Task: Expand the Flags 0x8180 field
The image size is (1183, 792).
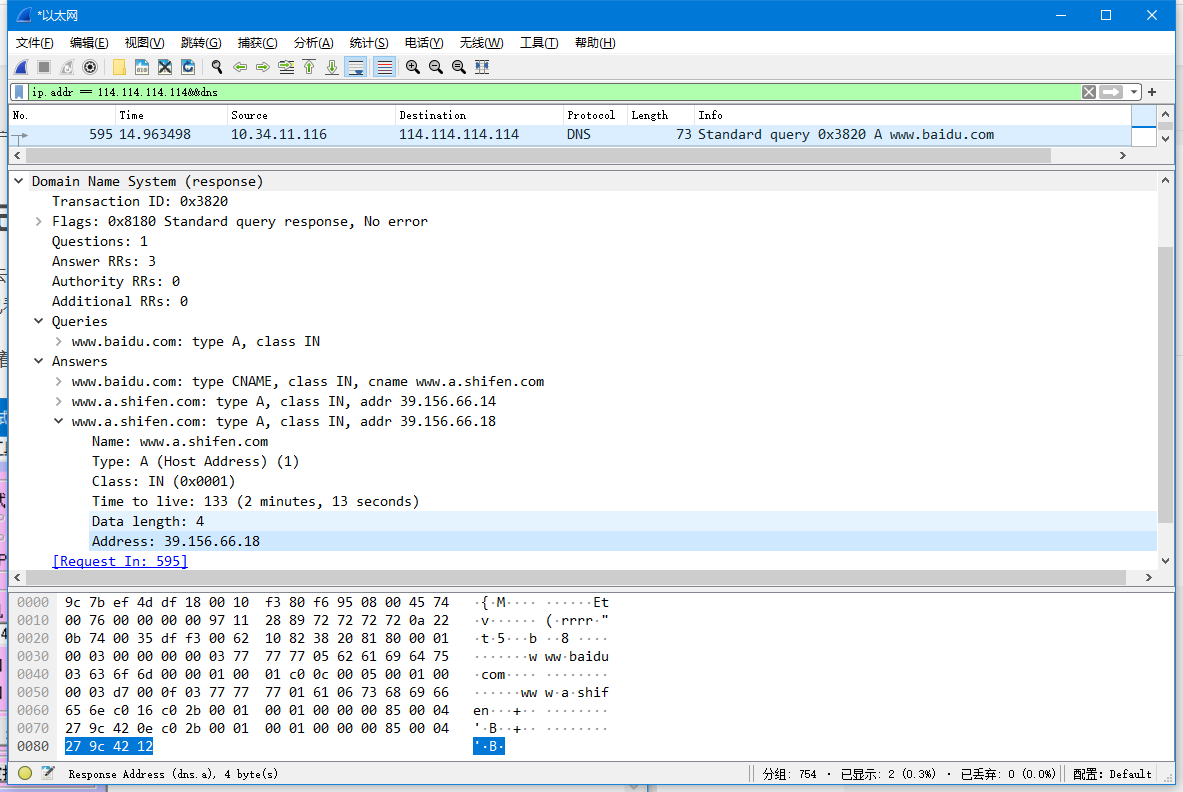Action: pyautogui.click(x=39, y=221)
